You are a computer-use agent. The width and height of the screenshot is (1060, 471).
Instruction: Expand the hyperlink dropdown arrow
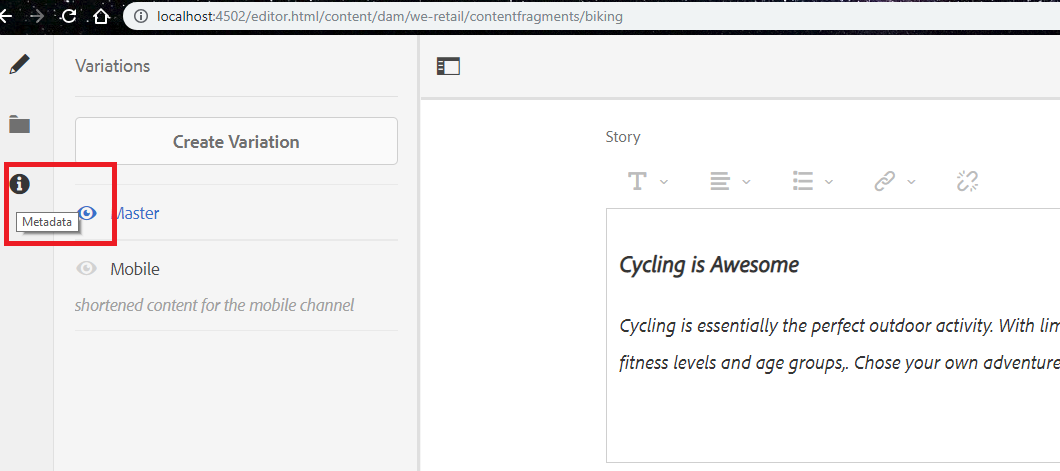tap(911, 182)
